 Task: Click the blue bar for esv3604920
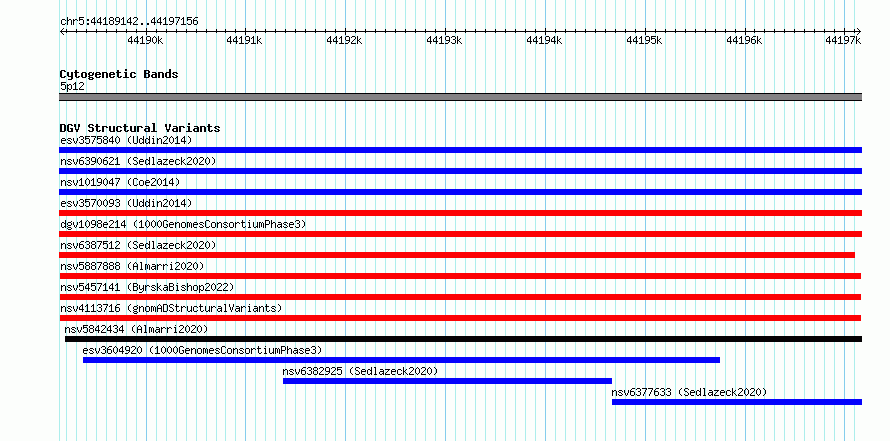(401, 360)
